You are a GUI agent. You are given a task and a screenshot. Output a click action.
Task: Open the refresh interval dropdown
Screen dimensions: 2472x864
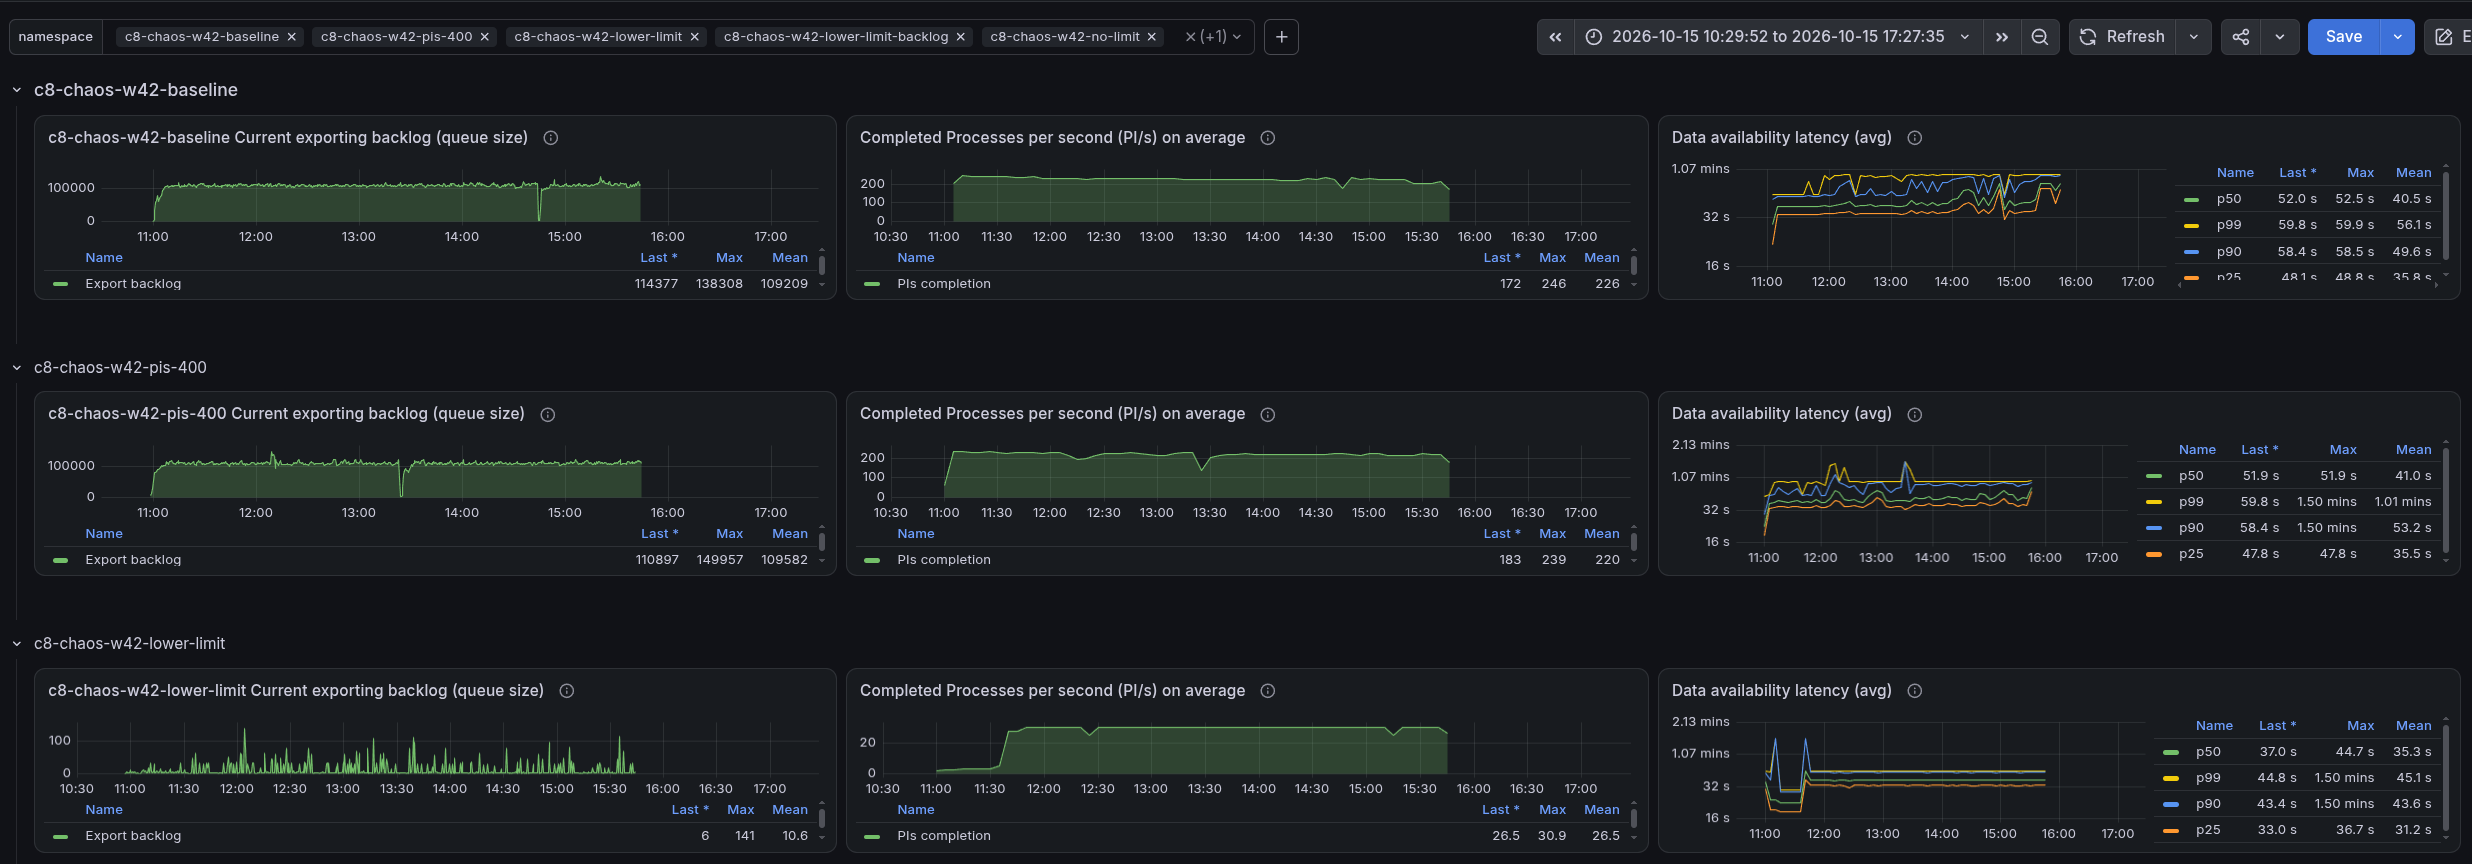coord(2194,37)
